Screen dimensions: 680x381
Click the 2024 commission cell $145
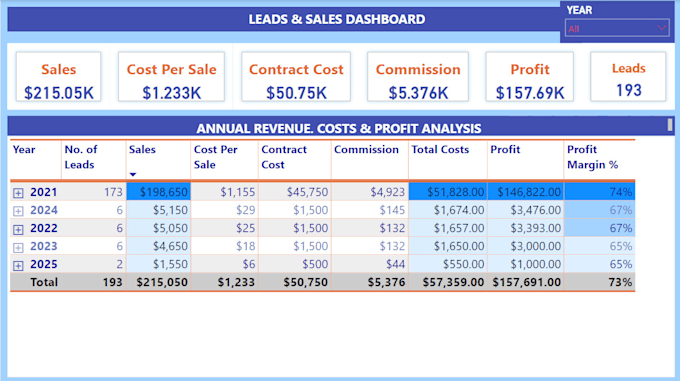(370, 210)
